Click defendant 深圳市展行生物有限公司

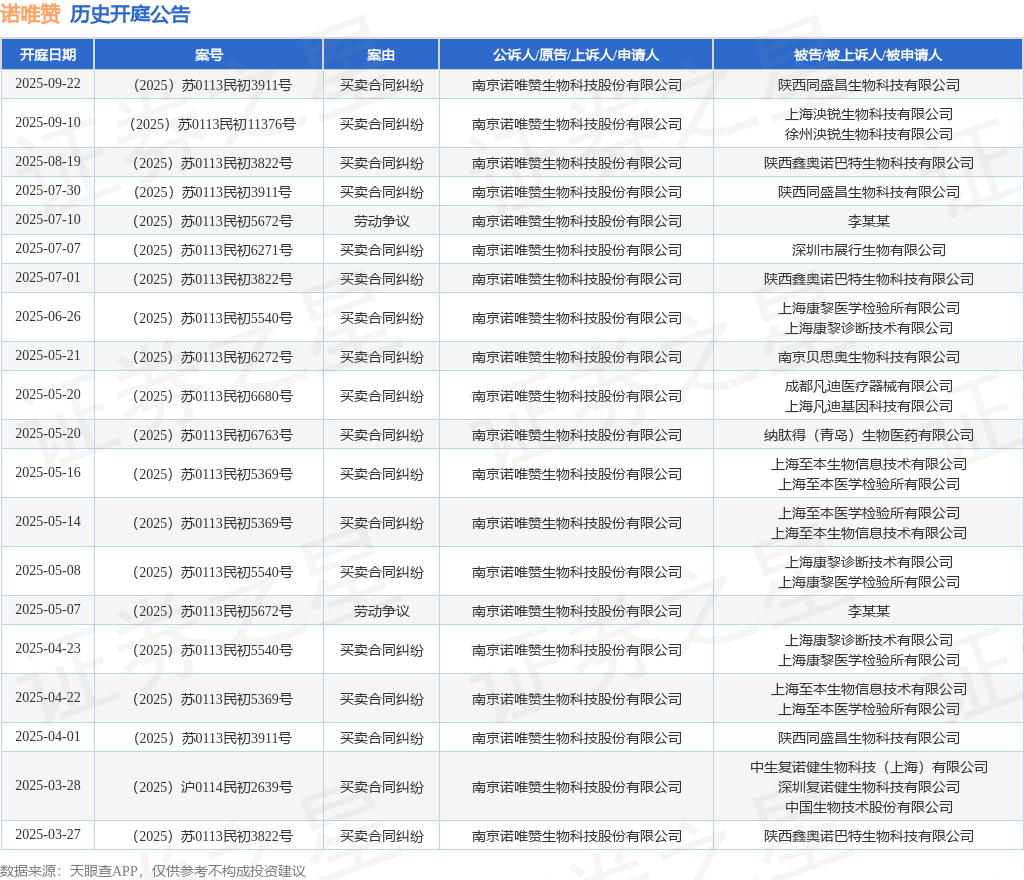[x=869, y=250]
